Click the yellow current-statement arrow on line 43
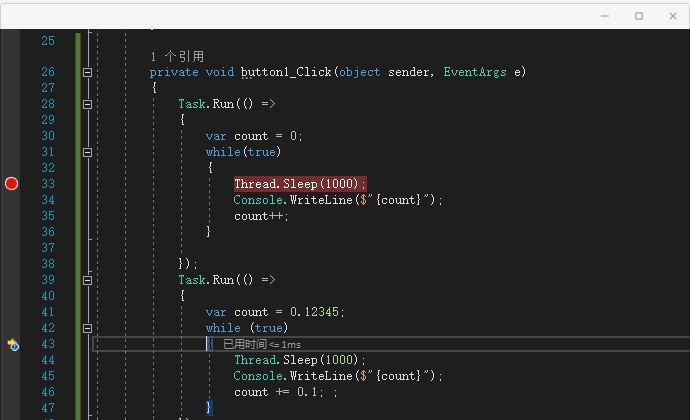Image resolution: width=690 pixels, height=420 pixels. pos(12,344)
